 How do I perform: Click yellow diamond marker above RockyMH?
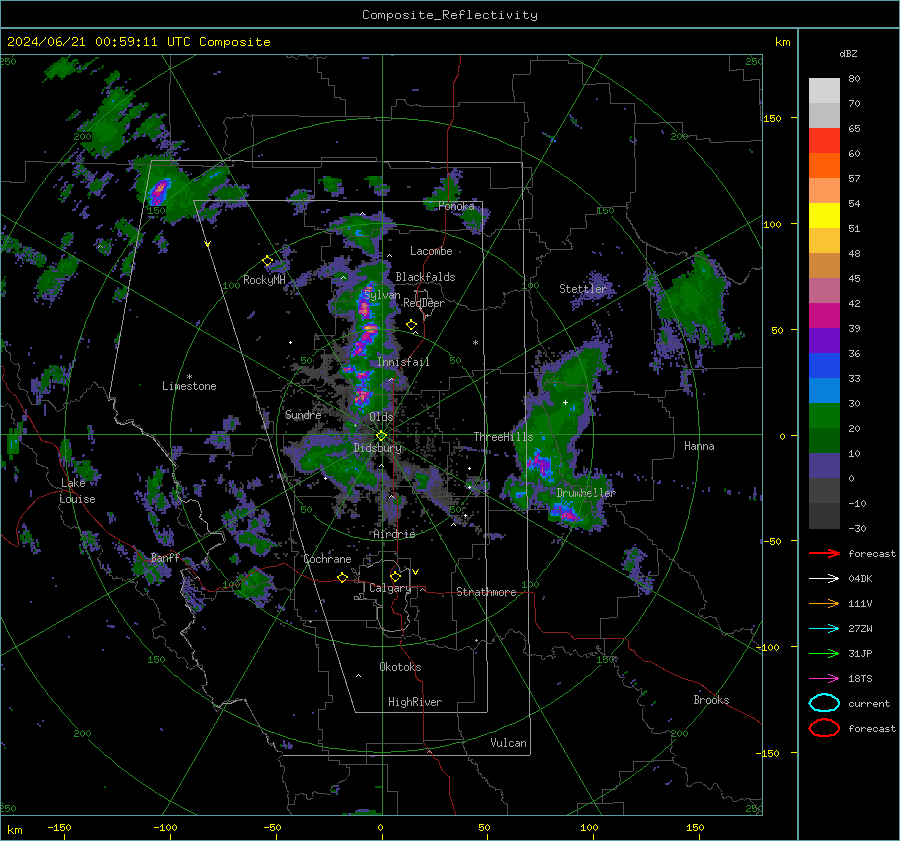(x=267, y=261)
